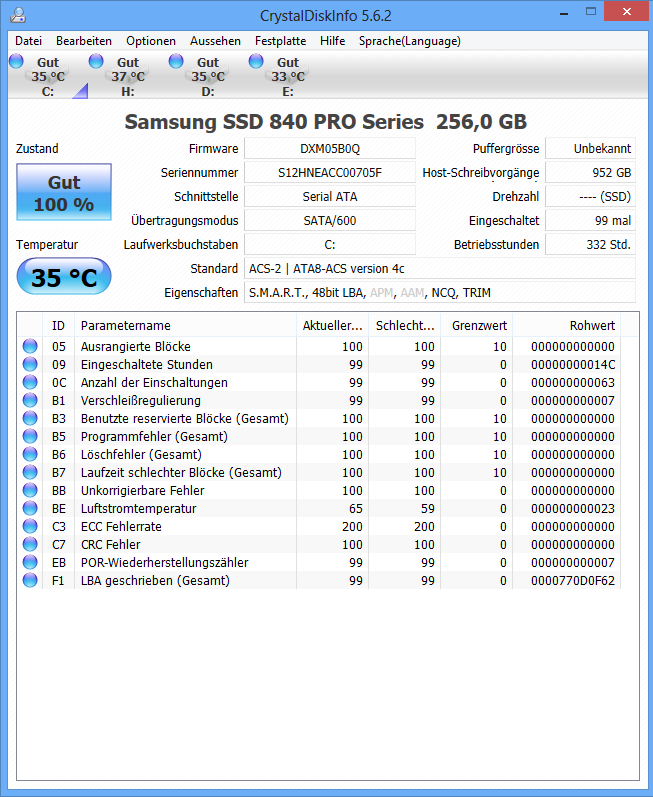653x797 pixels.
Task: Click the Standard field ACS-2 | ATA8-ACS
Action: click(x=440, y=268)
